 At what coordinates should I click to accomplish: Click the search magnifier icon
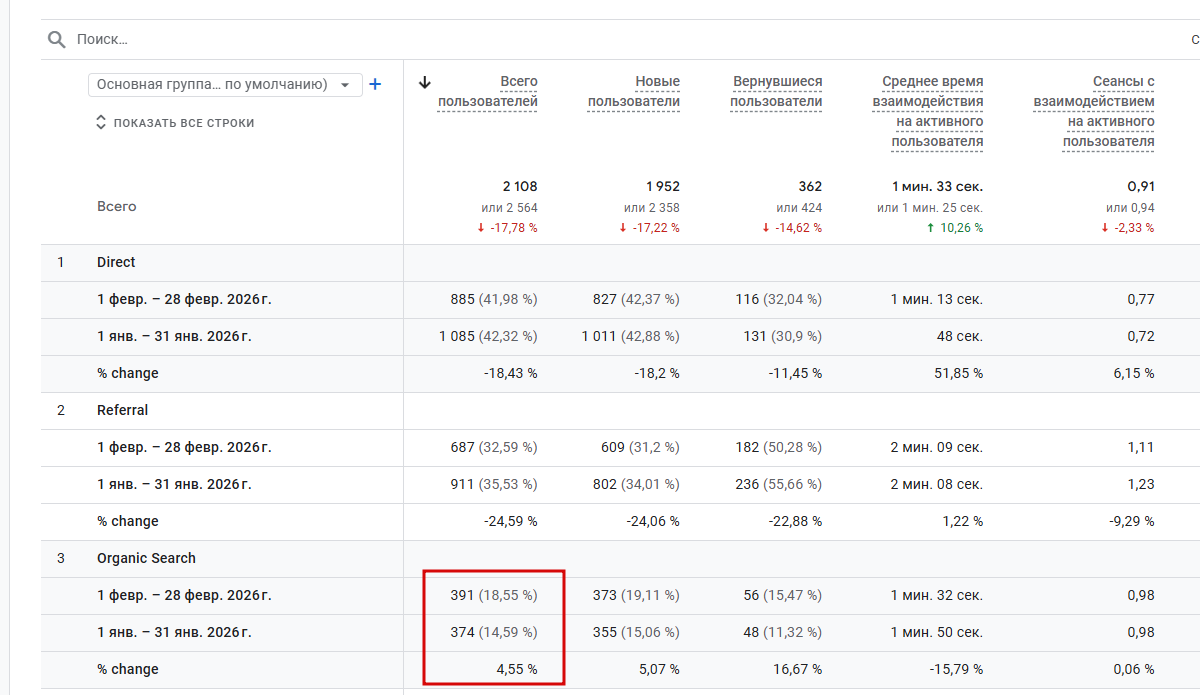(56, 40)
